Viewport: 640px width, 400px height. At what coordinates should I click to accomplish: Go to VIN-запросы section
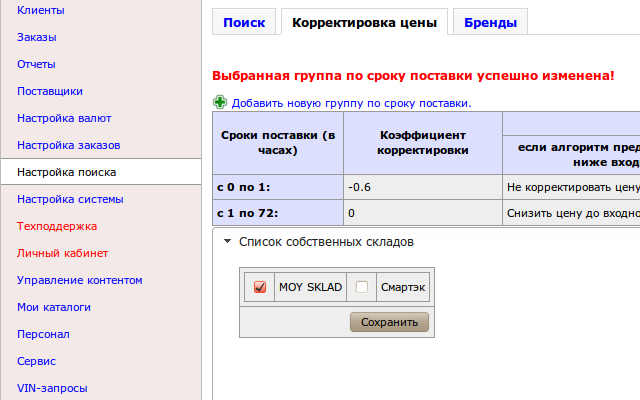pyautogui.click(x=52, y=388)
